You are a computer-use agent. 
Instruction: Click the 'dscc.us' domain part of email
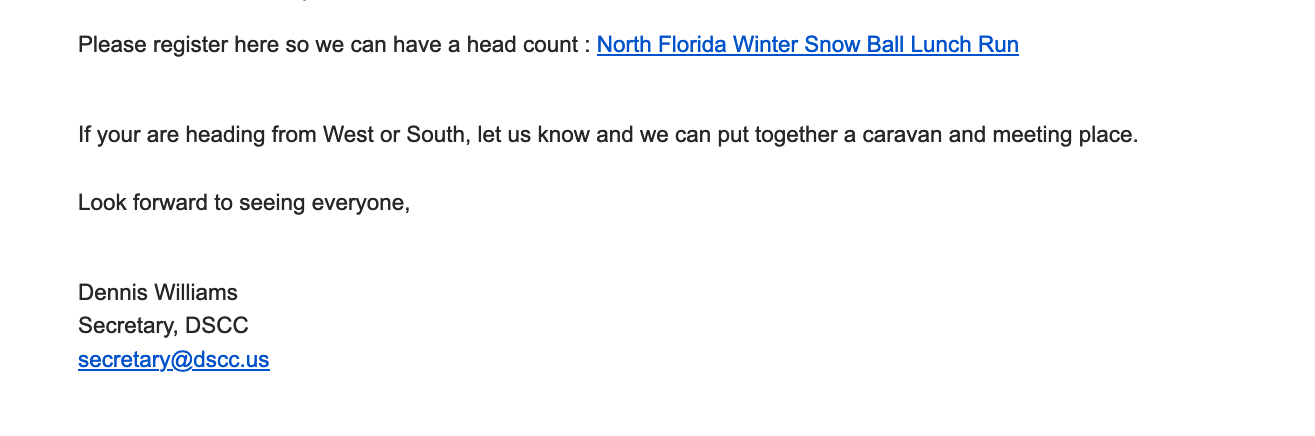pos(232,360)
